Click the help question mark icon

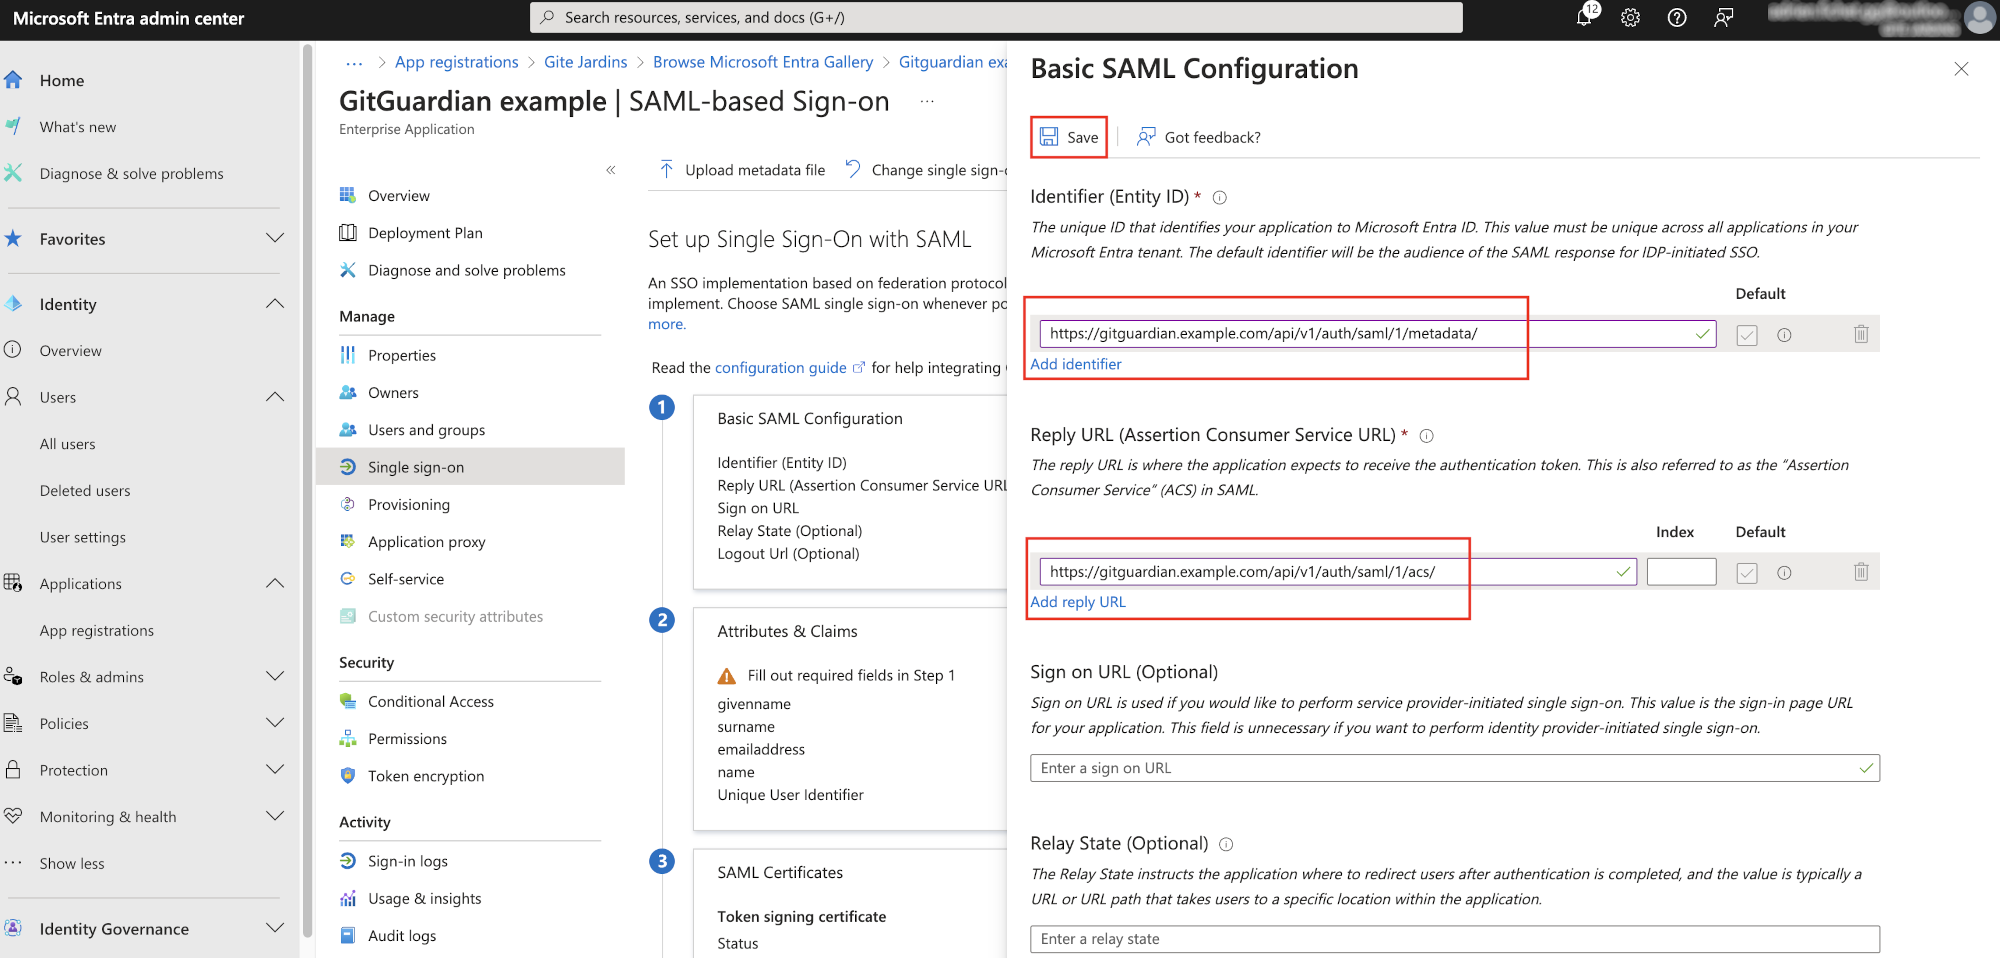point(1677,18)
